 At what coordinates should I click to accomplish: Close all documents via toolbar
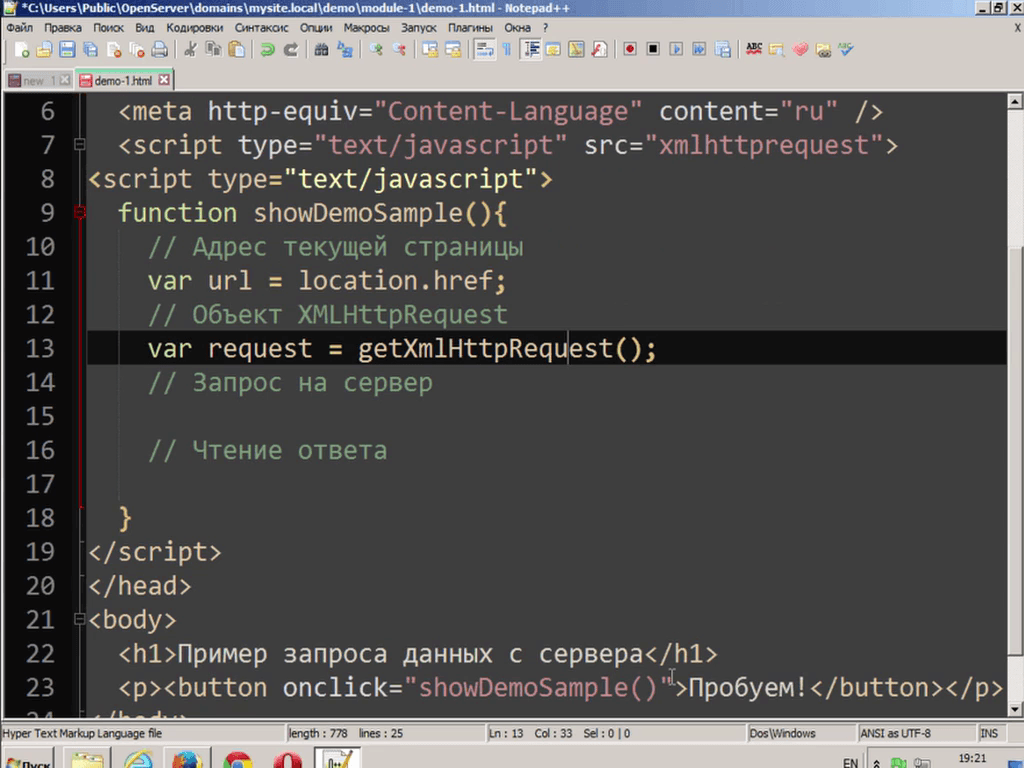coord(136,50)
